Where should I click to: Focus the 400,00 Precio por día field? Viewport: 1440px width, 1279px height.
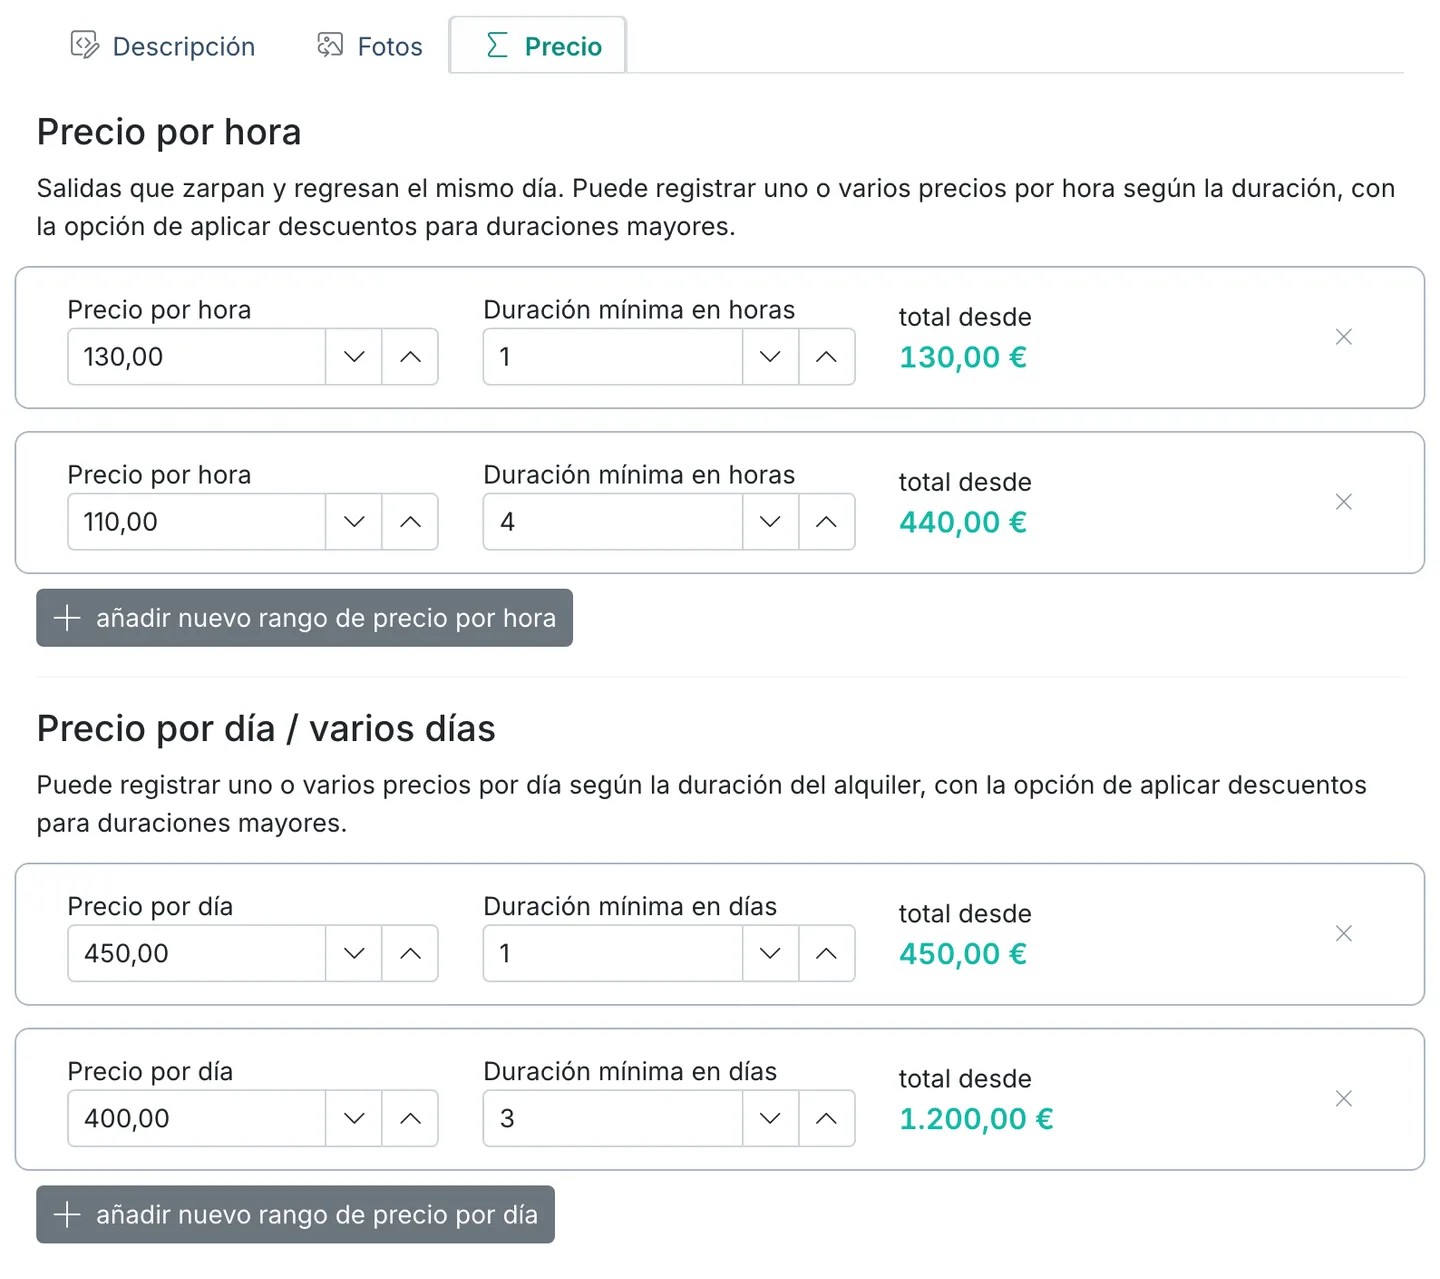point(196,1119)
